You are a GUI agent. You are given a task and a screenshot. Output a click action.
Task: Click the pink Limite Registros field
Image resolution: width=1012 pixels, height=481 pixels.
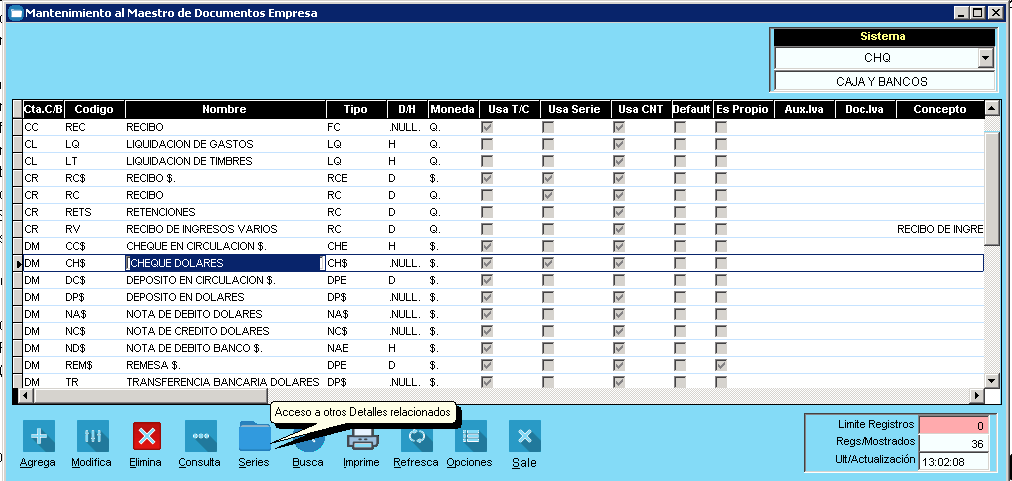click(x=953, y=425)
